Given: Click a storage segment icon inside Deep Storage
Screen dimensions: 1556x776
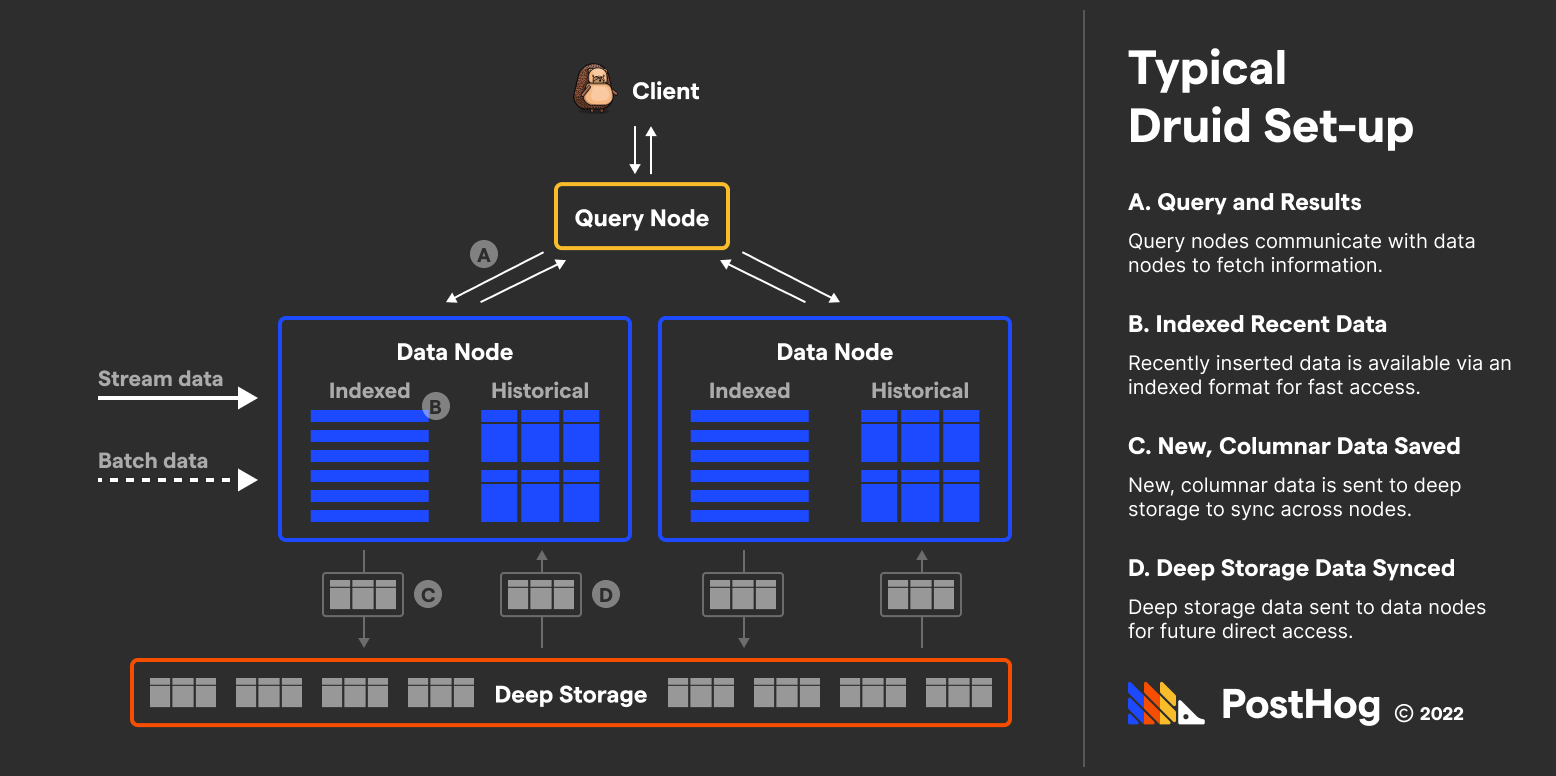Looking at the screenshot, I should pos(182,691).
